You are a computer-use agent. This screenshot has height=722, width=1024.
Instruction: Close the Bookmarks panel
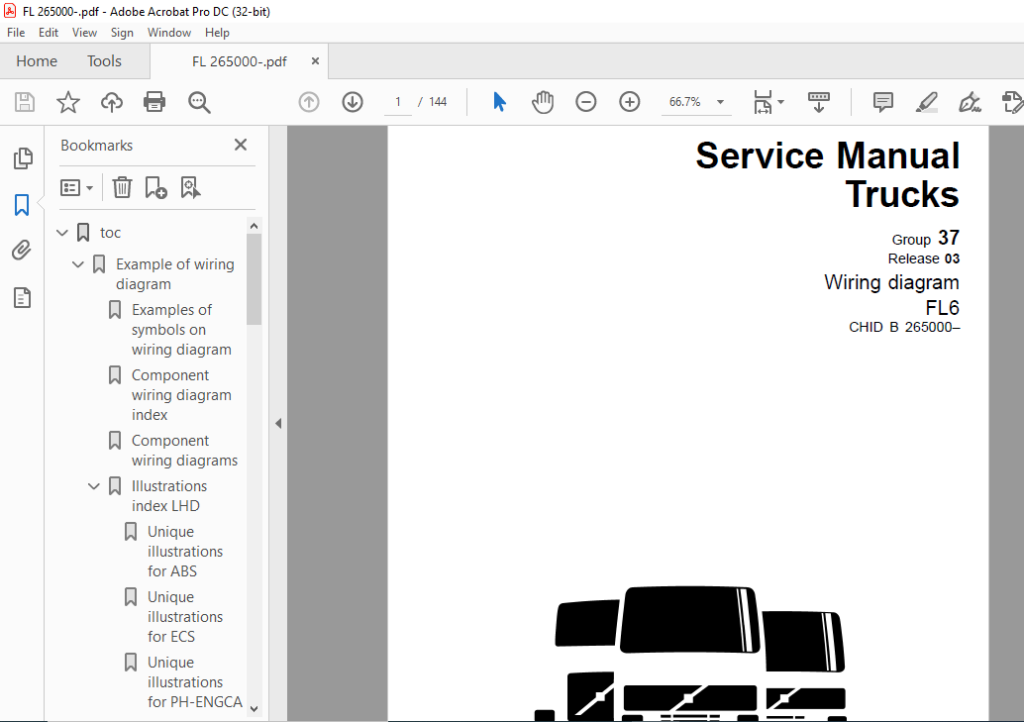coord(240,145)
